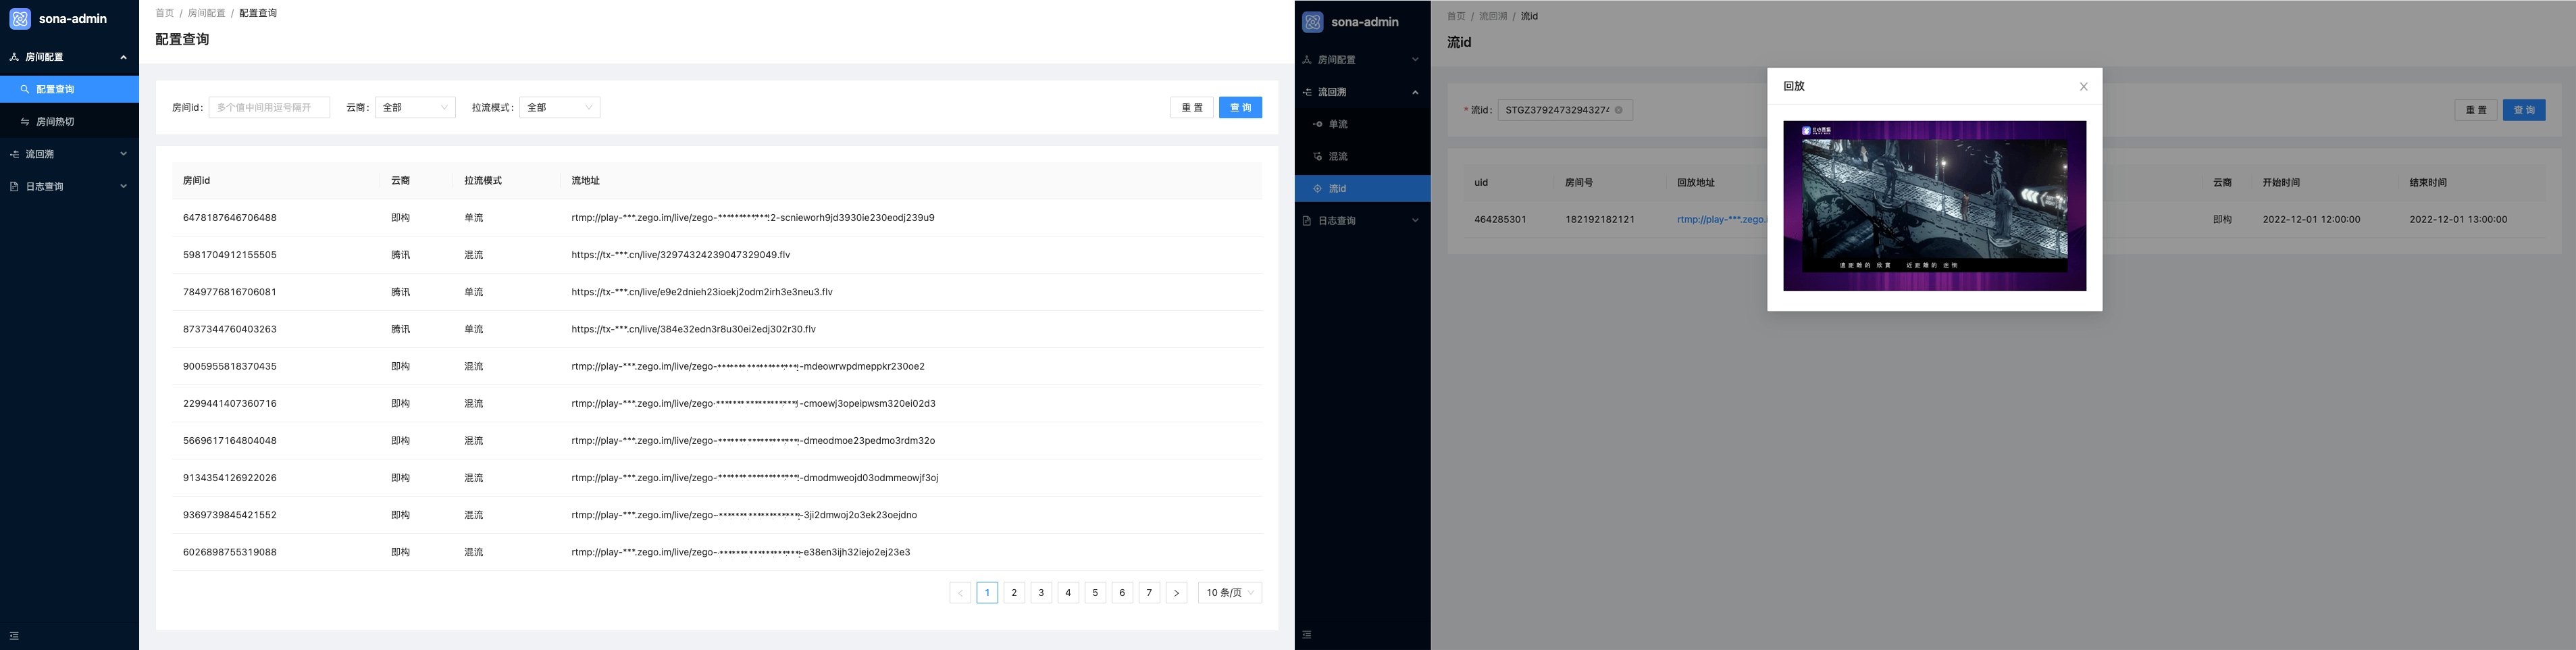The height and width of the screenshot is (650, 2576).
Task: Click the previous page arrow
Action: tap(960, 593)
